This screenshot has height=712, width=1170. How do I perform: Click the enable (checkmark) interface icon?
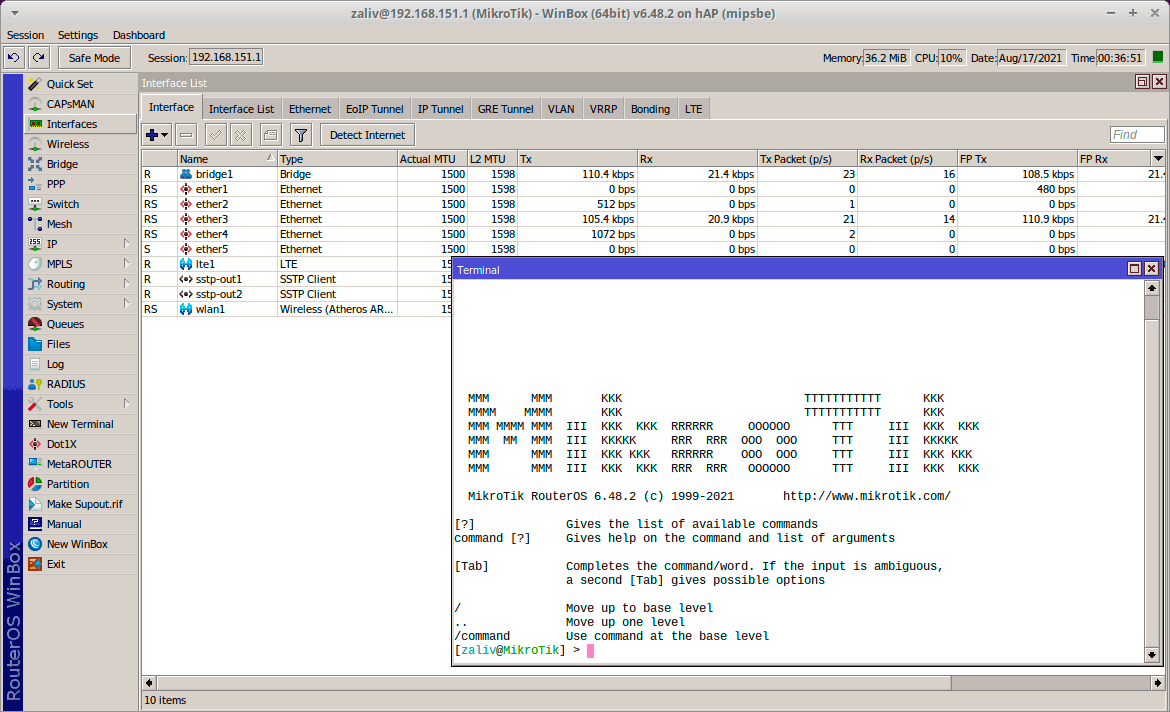(x=215, y=135)
